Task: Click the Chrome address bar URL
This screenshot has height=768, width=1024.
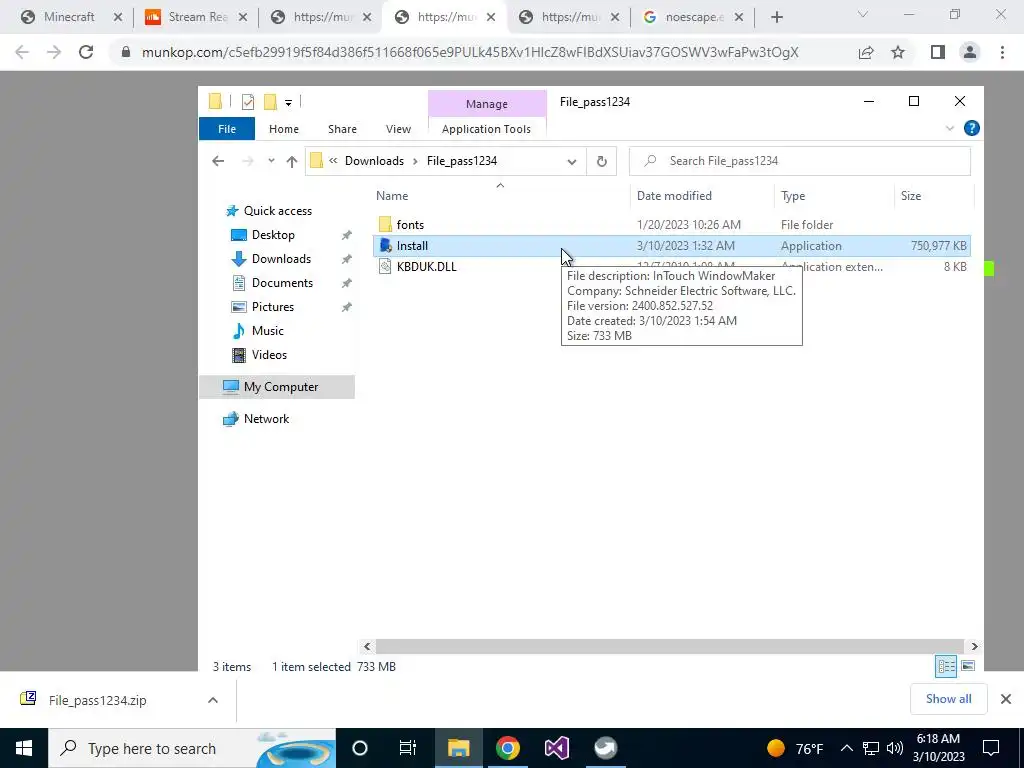Action: pos(470,53)
